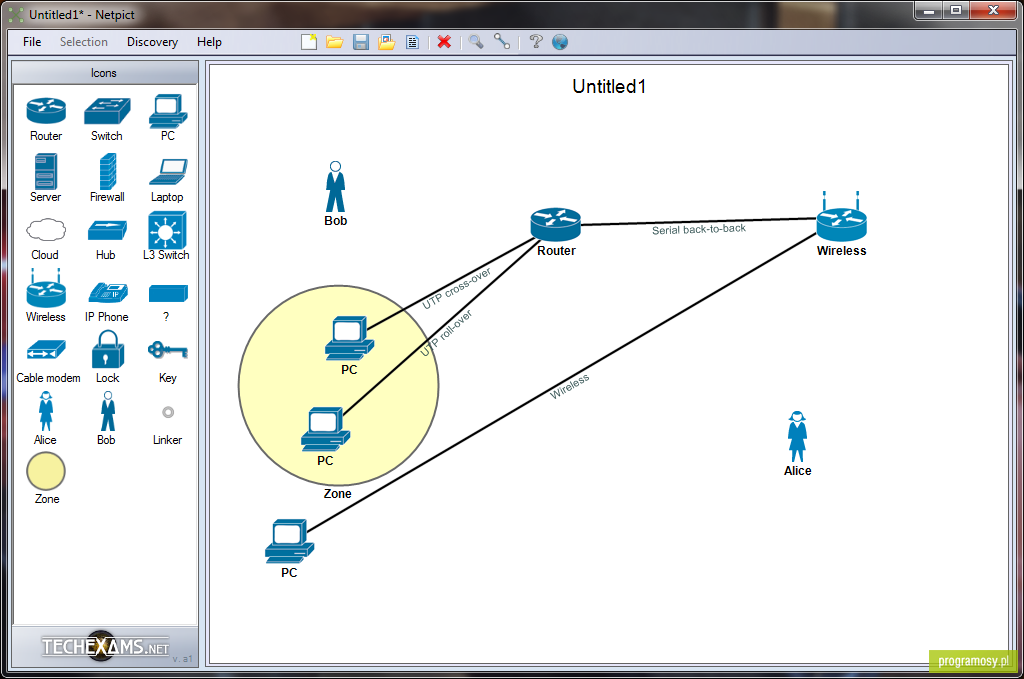Click the 'Untitled1' diagram title on canvas
Image resolution: width=1024 pixels, height=679 pixels.
pos(609,86)
